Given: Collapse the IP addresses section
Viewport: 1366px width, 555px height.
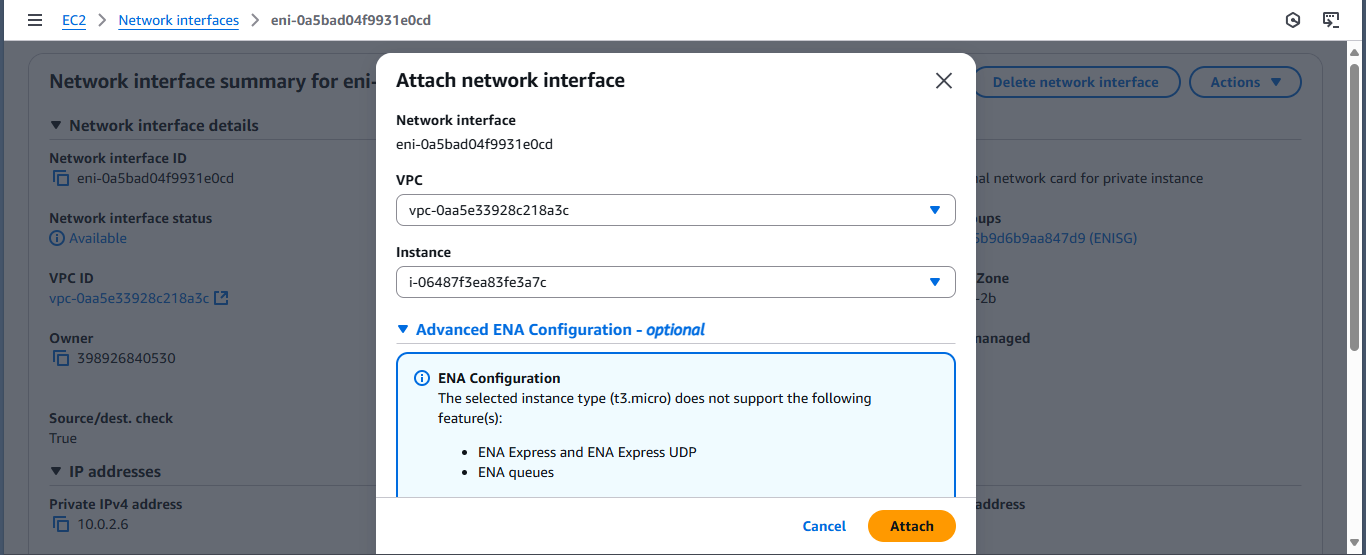Looking at the screenshot, I should point(56,472).
